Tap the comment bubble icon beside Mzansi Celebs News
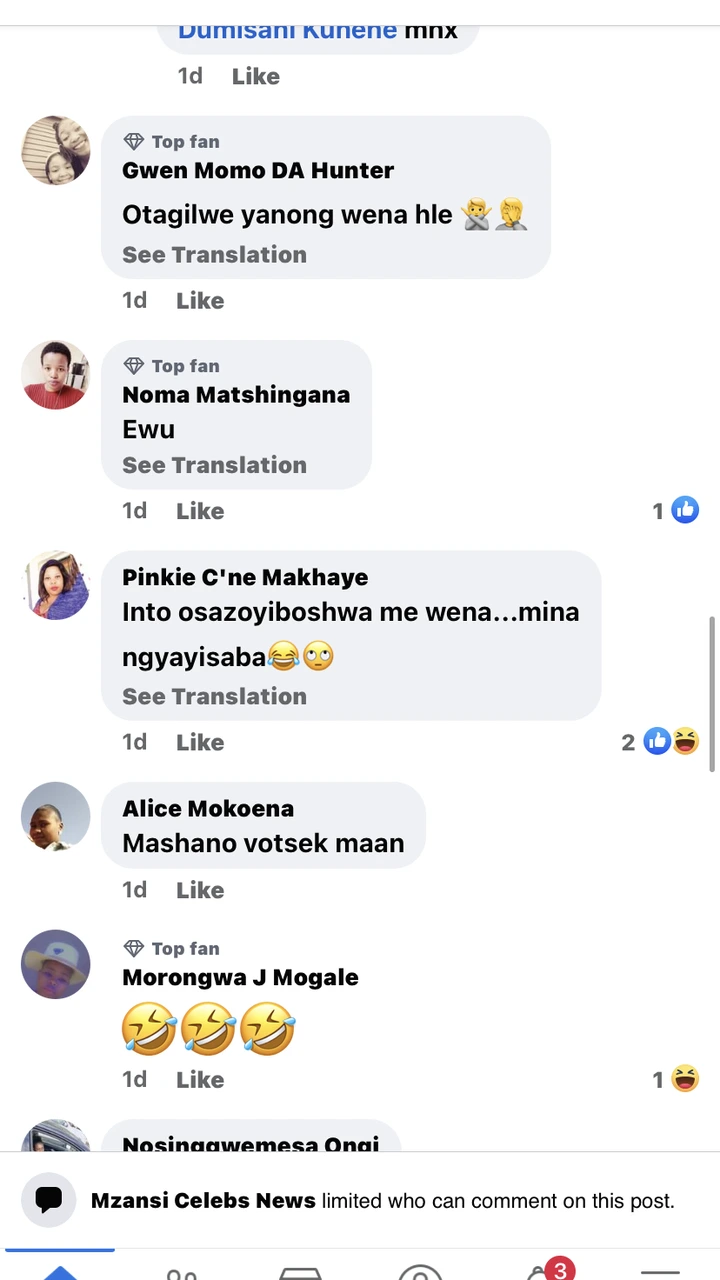 point(48,1200)
